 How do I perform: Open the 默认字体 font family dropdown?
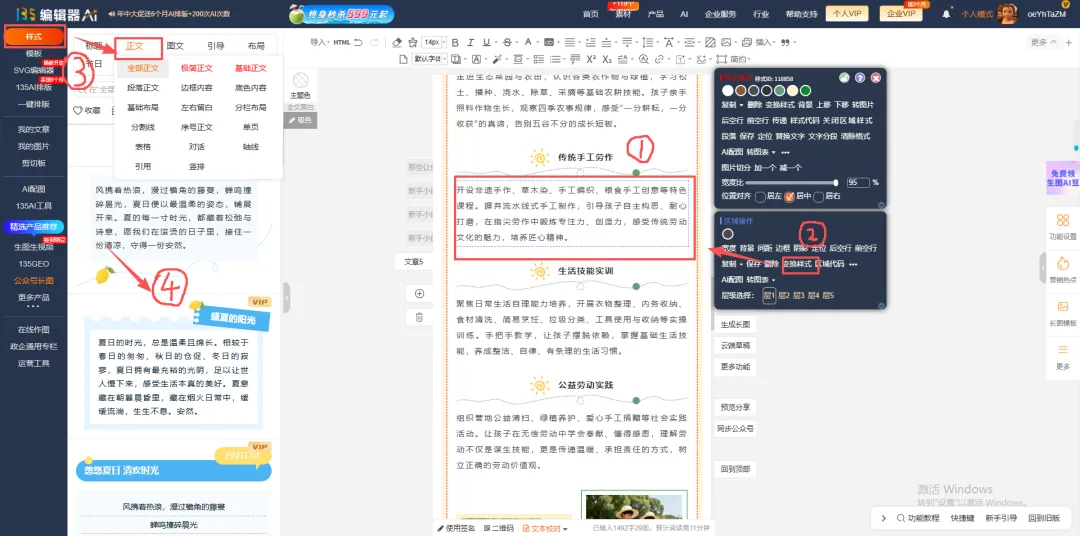tap(429, 59)
